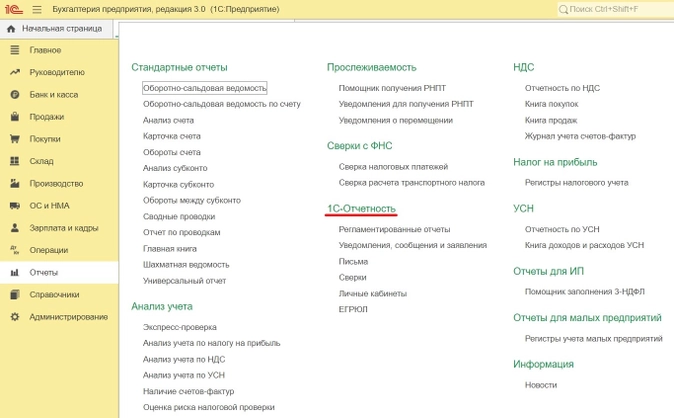This screenshot has height=418, width=674.
Task: Open Оборотно-сальдовая ведомость report
Action: pyautogui.click(x=205, y=88)
